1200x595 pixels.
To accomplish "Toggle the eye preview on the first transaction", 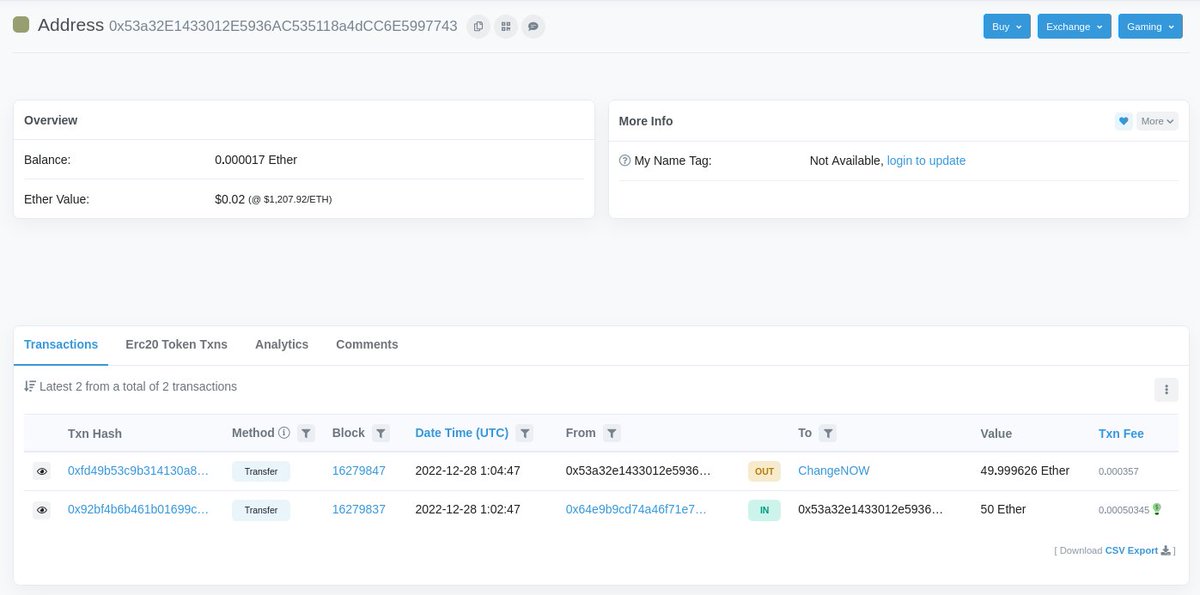I will pyautogui.click(x=41, y=470).
